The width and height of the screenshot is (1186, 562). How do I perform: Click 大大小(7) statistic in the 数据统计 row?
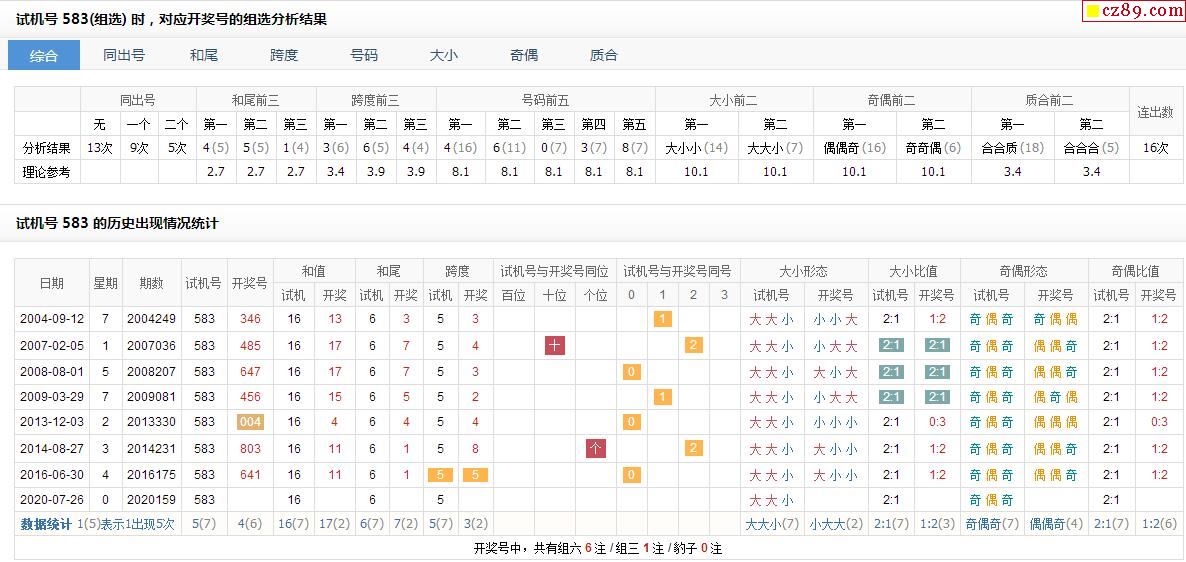(772, 523)
